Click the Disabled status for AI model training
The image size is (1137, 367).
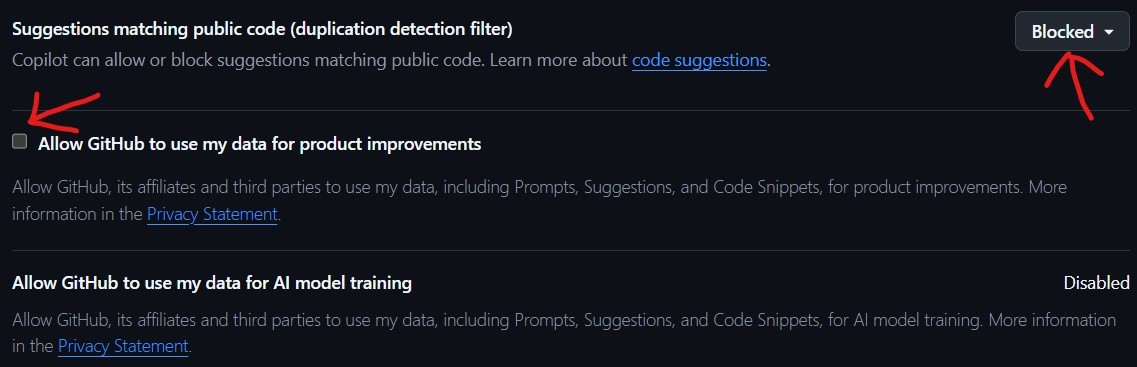tap(1096, 283)
